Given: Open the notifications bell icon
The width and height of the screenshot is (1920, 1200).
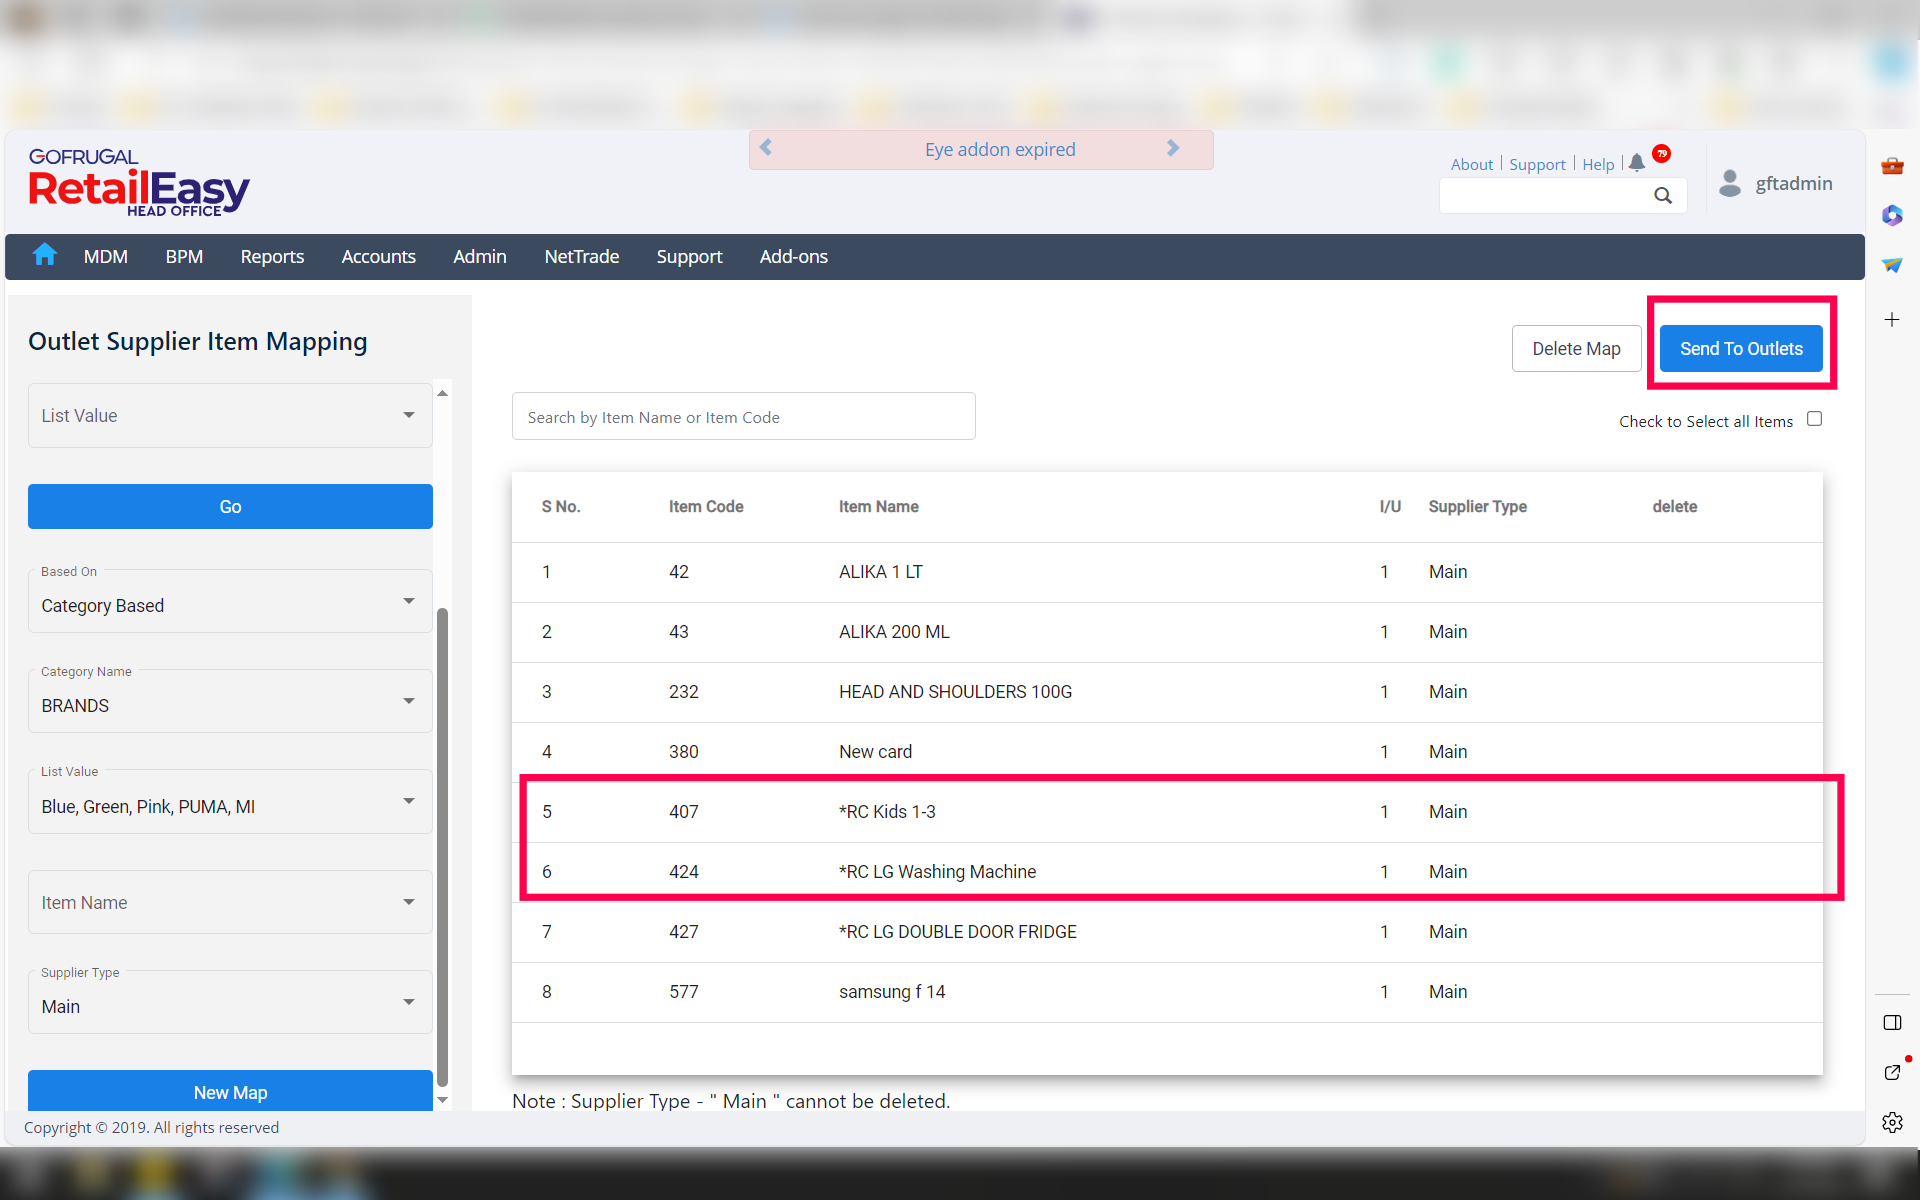Looking at the screenshot, I should point(1637,163).
